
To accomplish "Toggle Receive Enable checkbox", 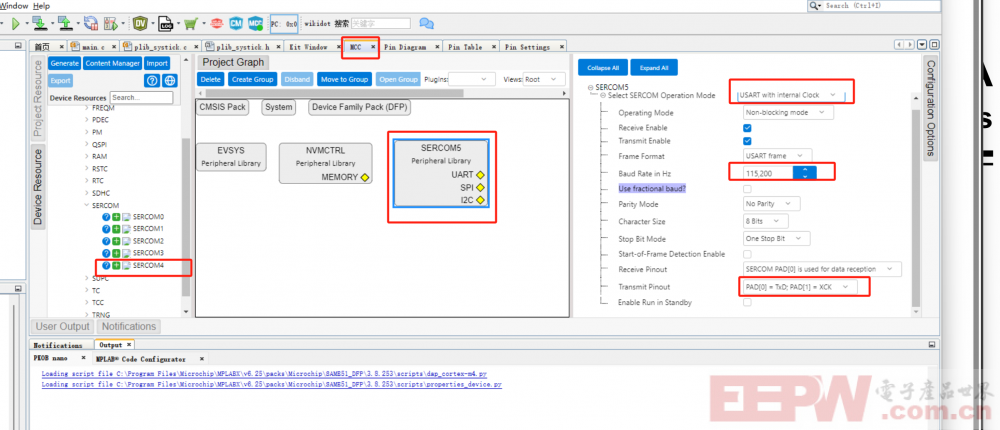I will coord(747,128).
